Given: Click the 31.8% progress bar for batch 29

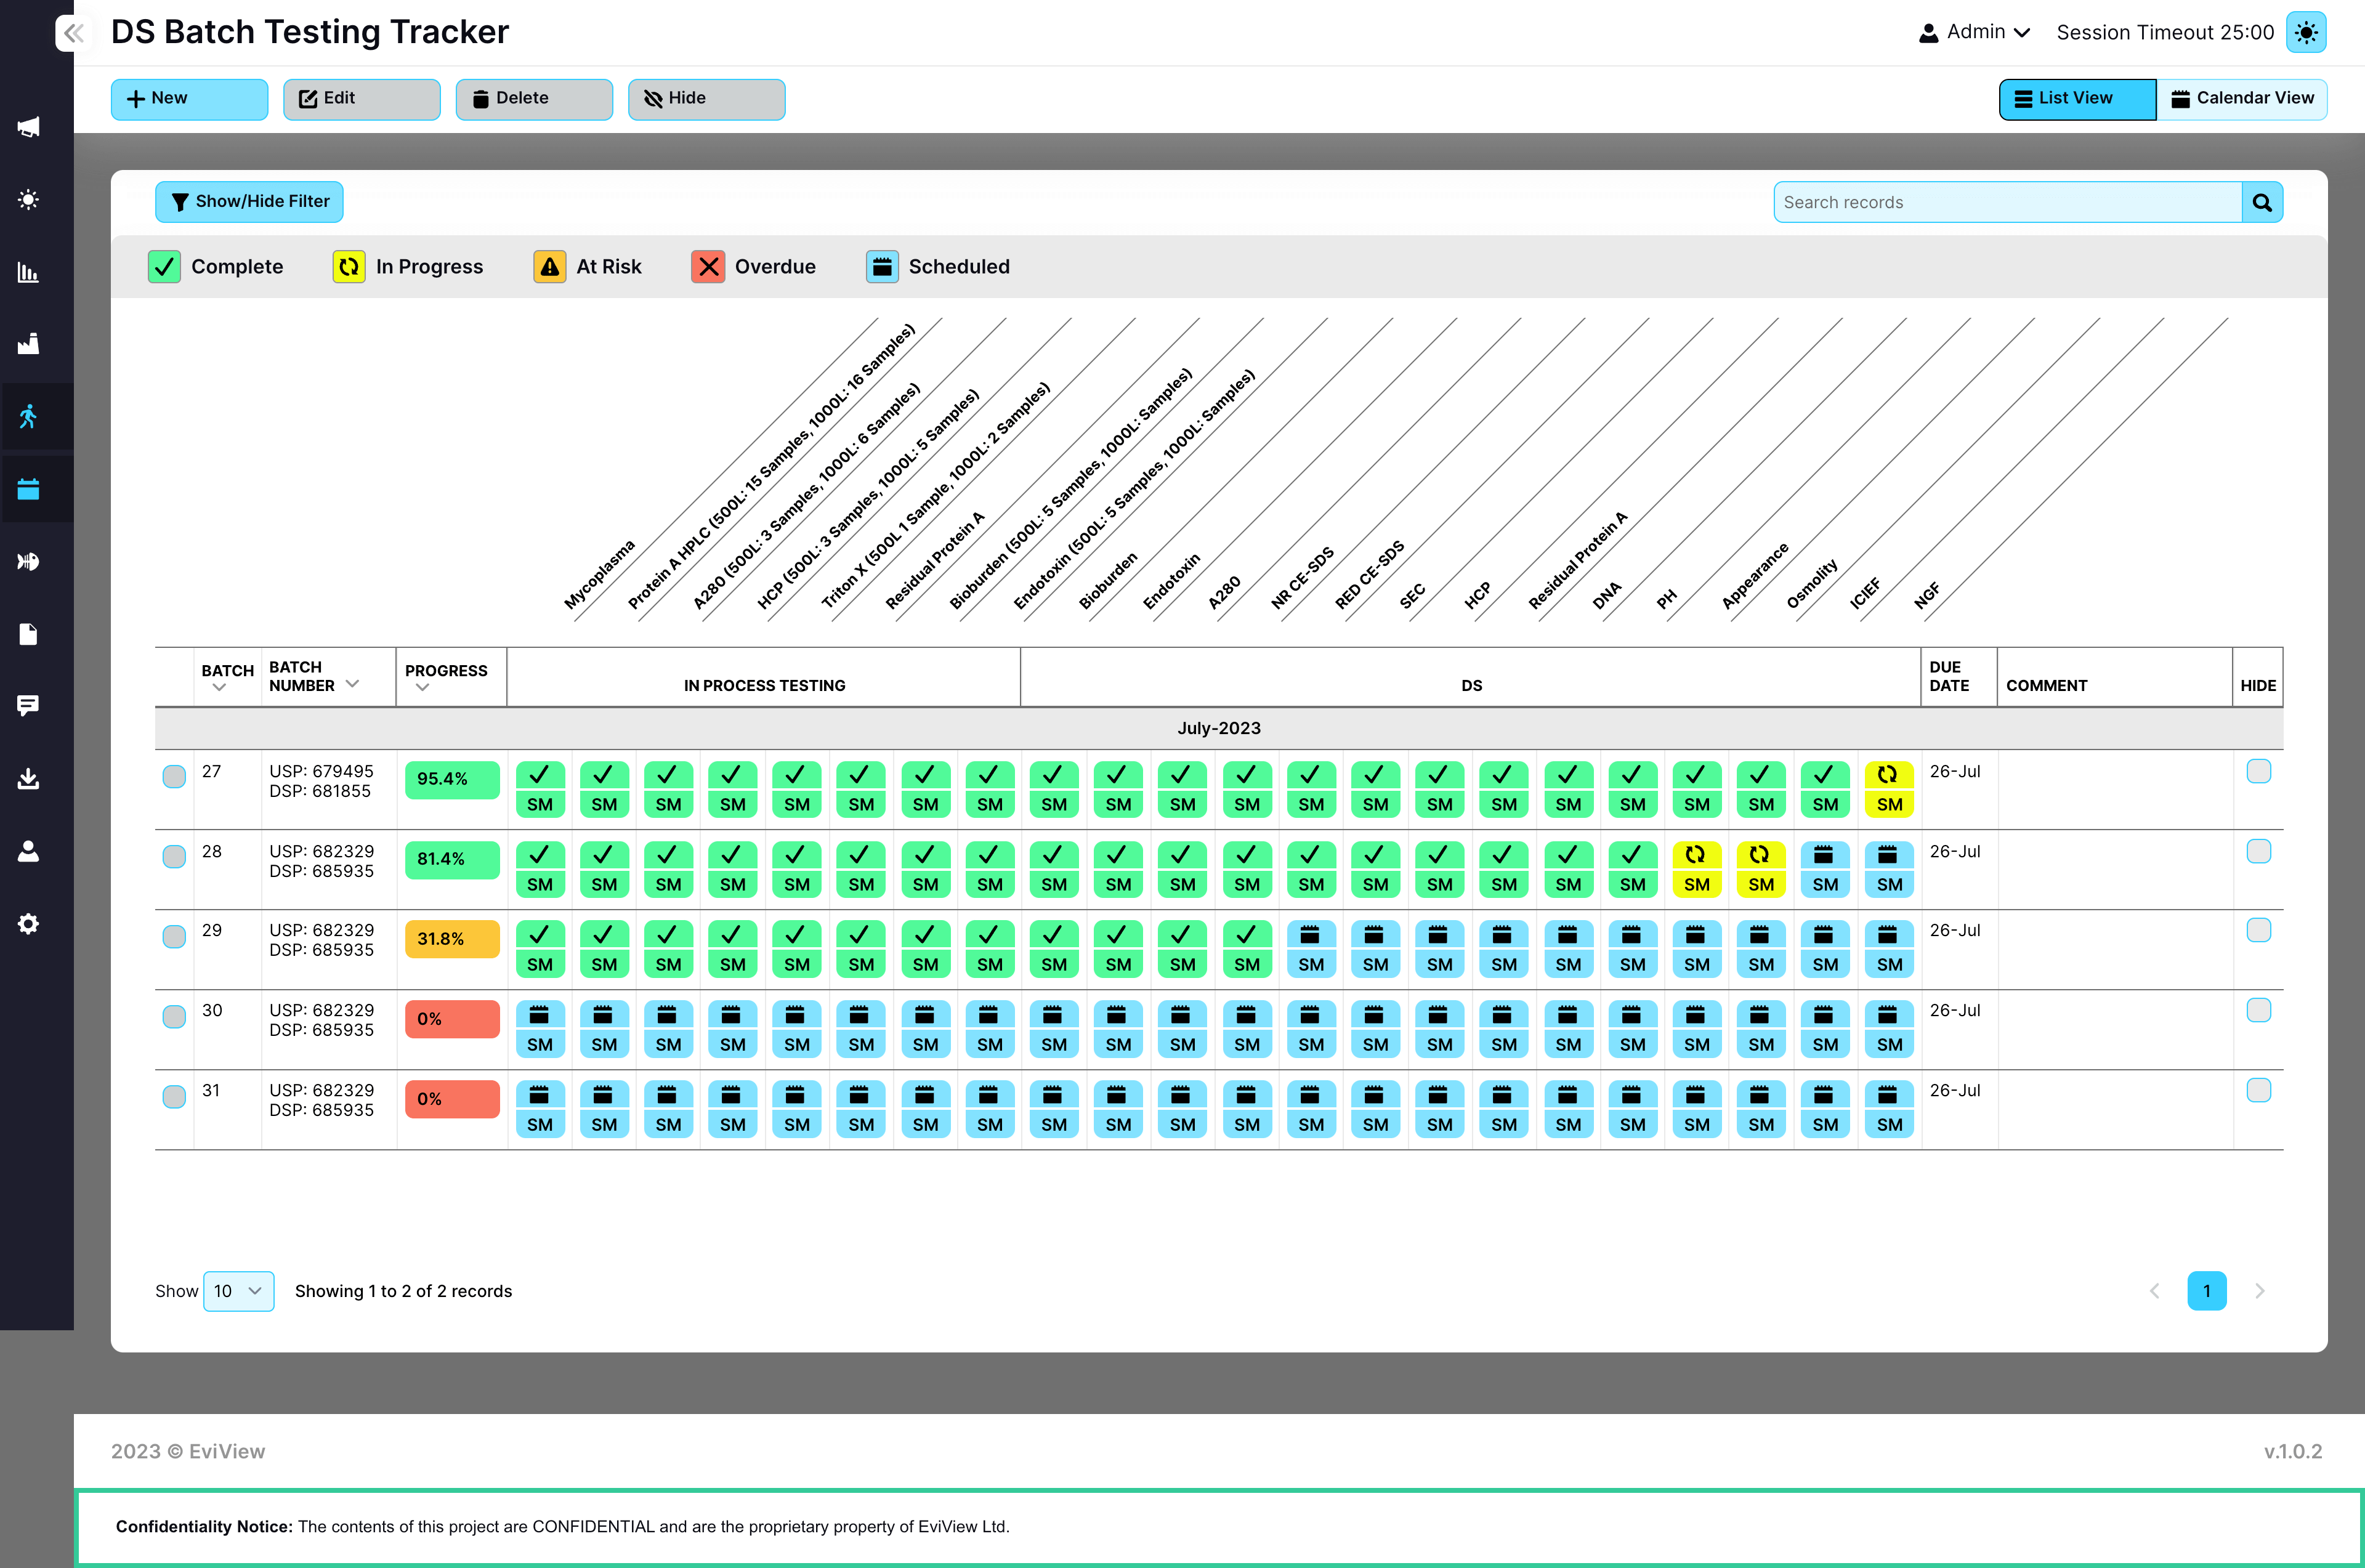Looking at the screenshot, I should [451, 938].
